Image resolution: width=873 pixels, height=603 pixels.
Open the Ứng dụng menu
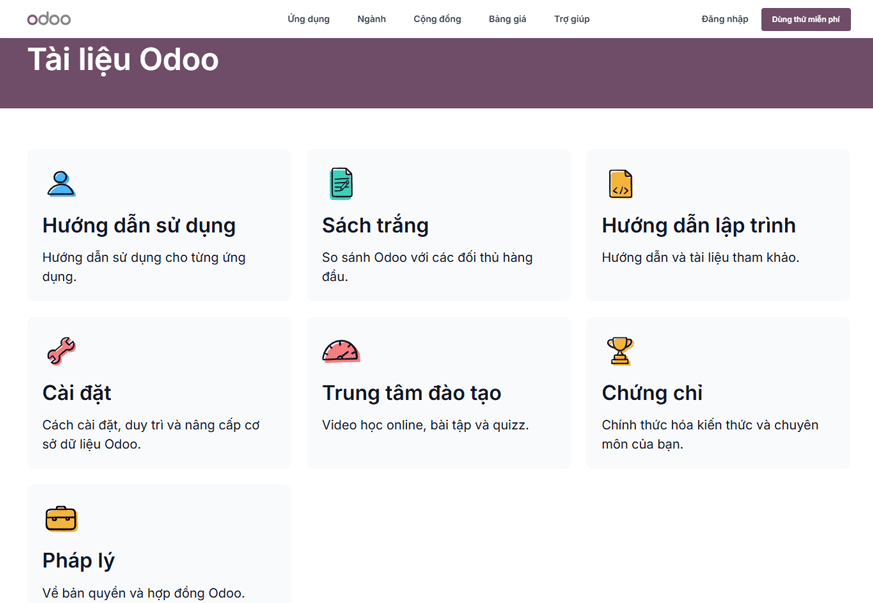(307, 18)
